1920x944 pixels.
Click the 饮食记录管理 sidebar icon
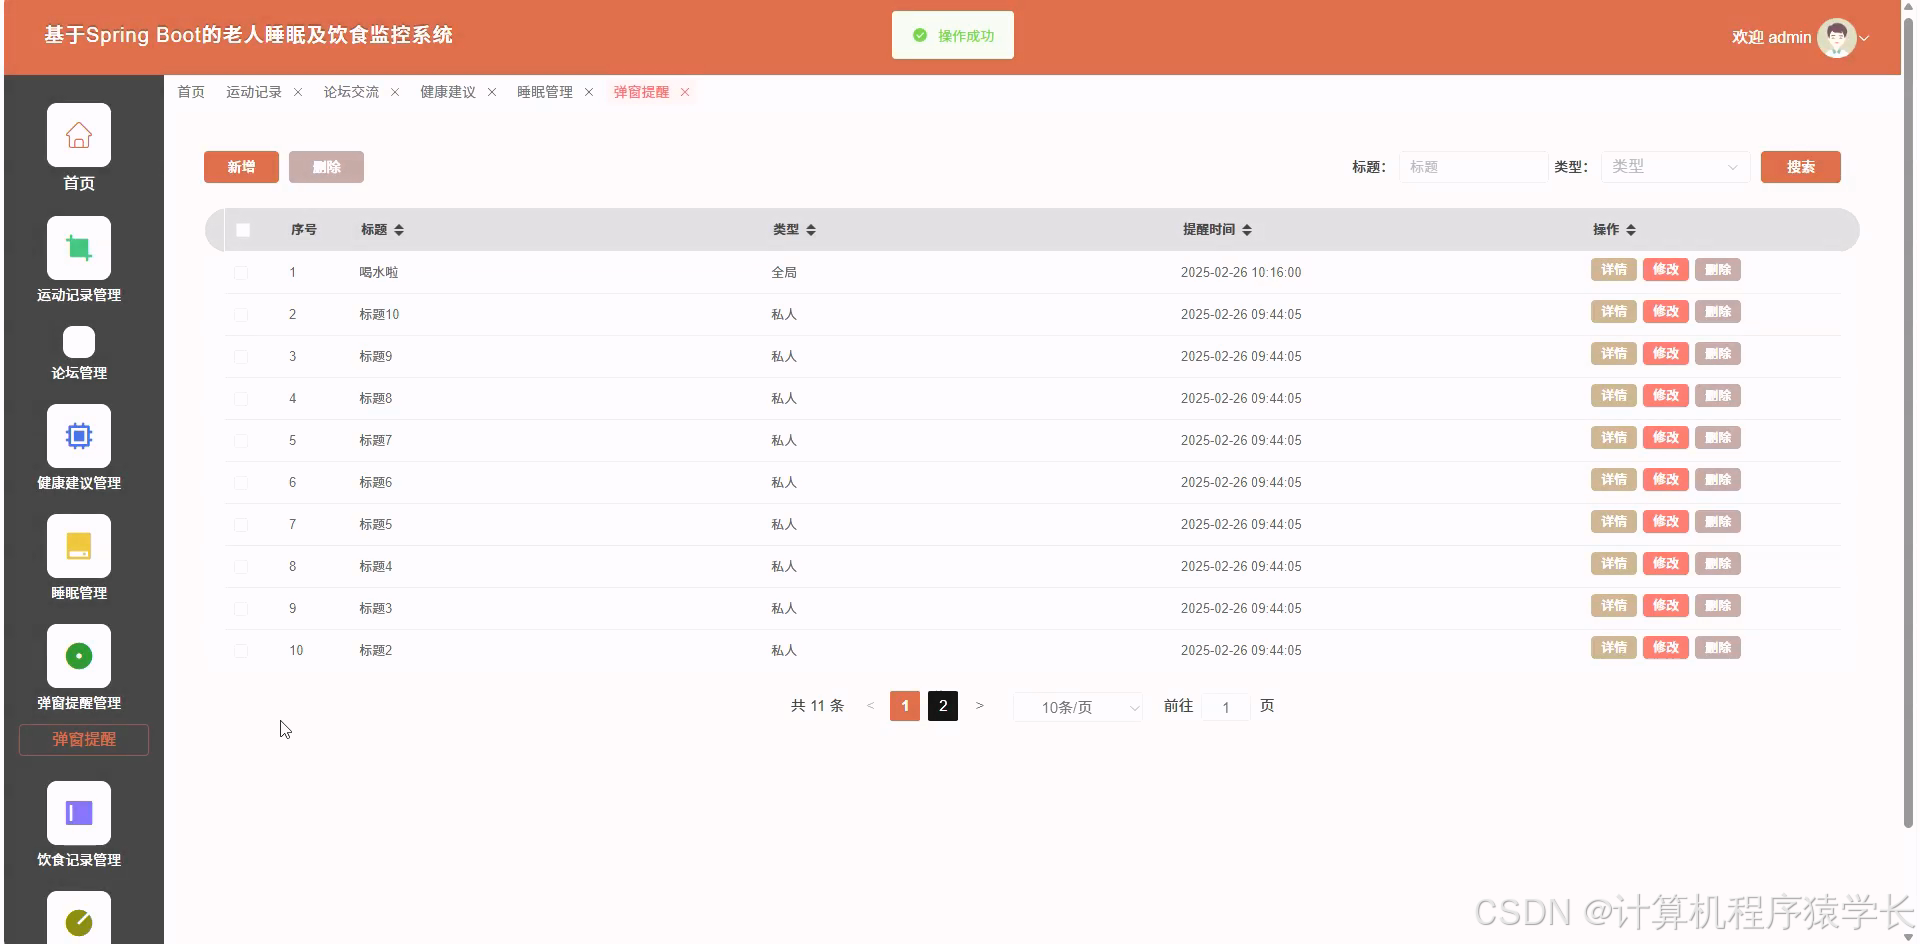78,812
